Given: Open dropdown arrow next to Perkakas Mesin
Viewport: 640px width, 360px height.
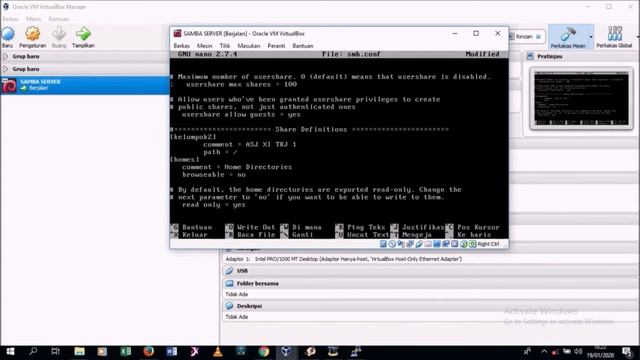Looking at the screenshot, I should [591, 37].
